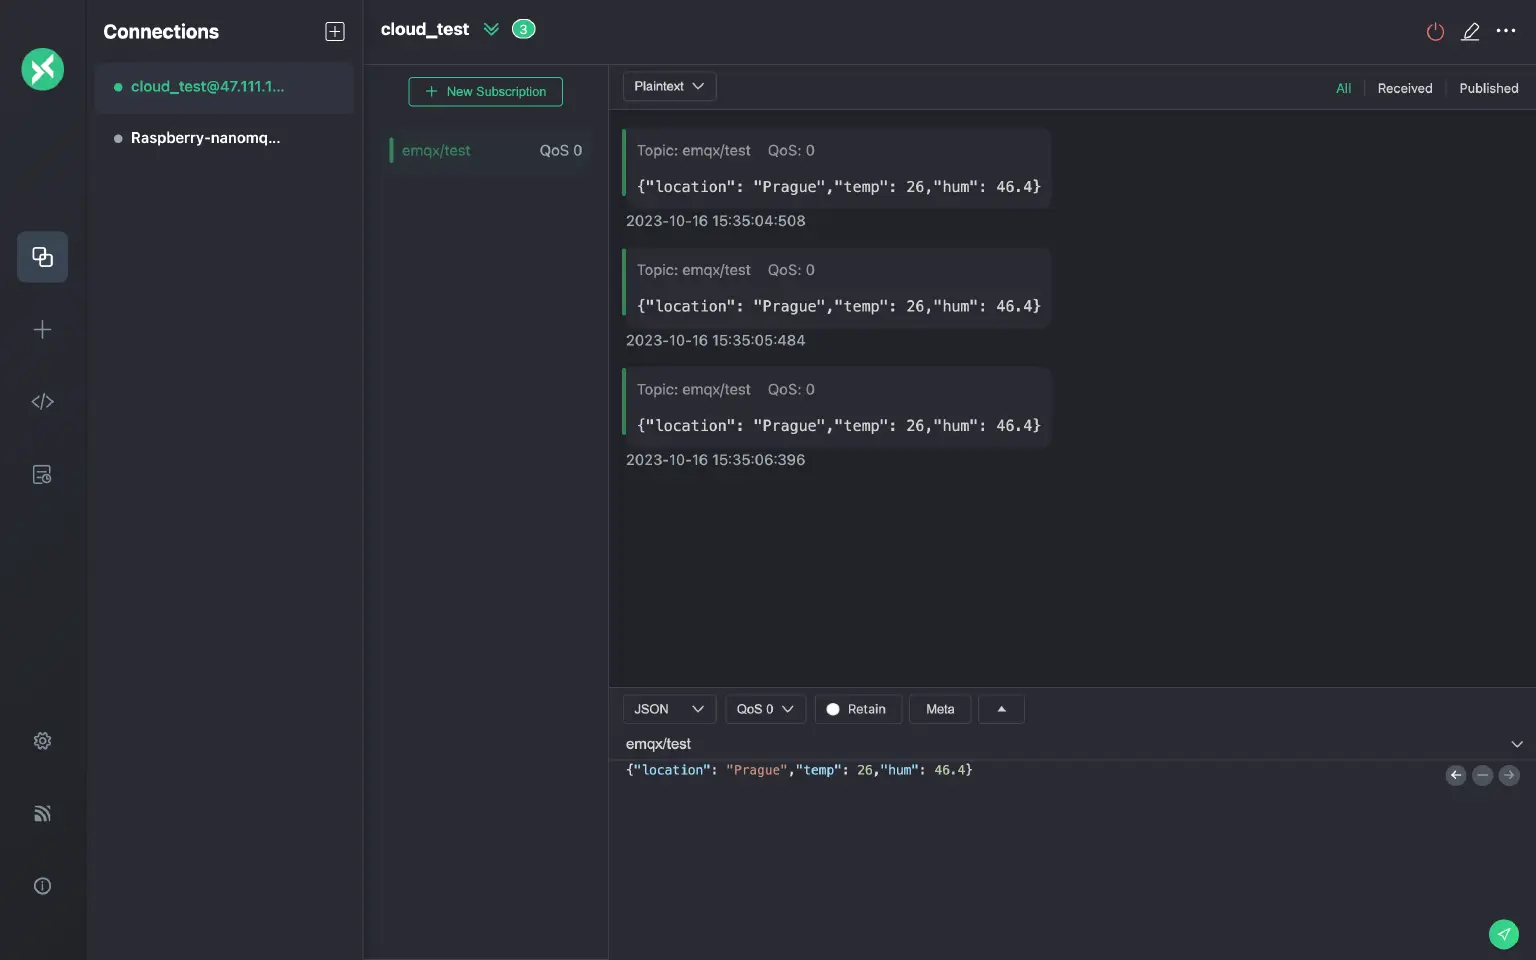Disconnect cloud_test using the power icon

click(1435, 31)
